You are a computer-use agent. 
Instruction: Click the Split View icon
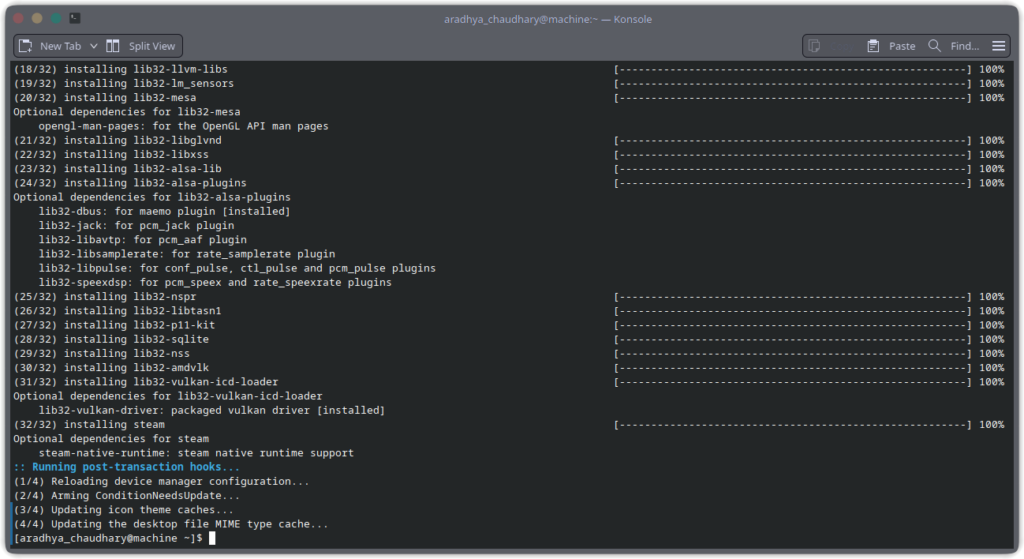113,46
